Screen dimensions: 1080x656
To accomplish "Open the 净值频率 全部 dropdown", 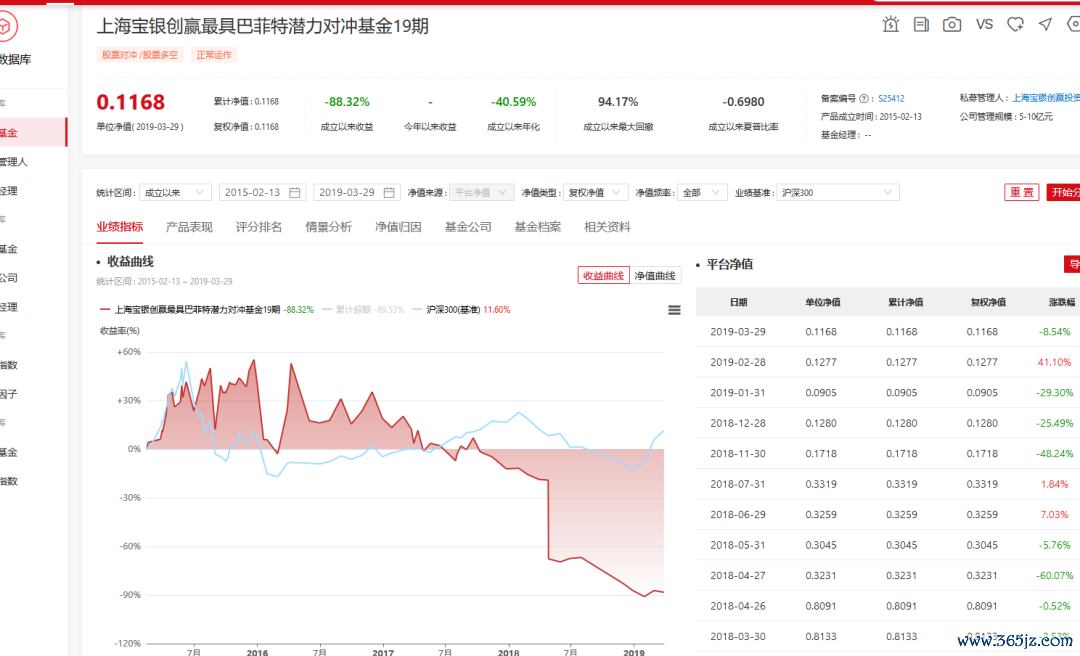I will [702, 193].
